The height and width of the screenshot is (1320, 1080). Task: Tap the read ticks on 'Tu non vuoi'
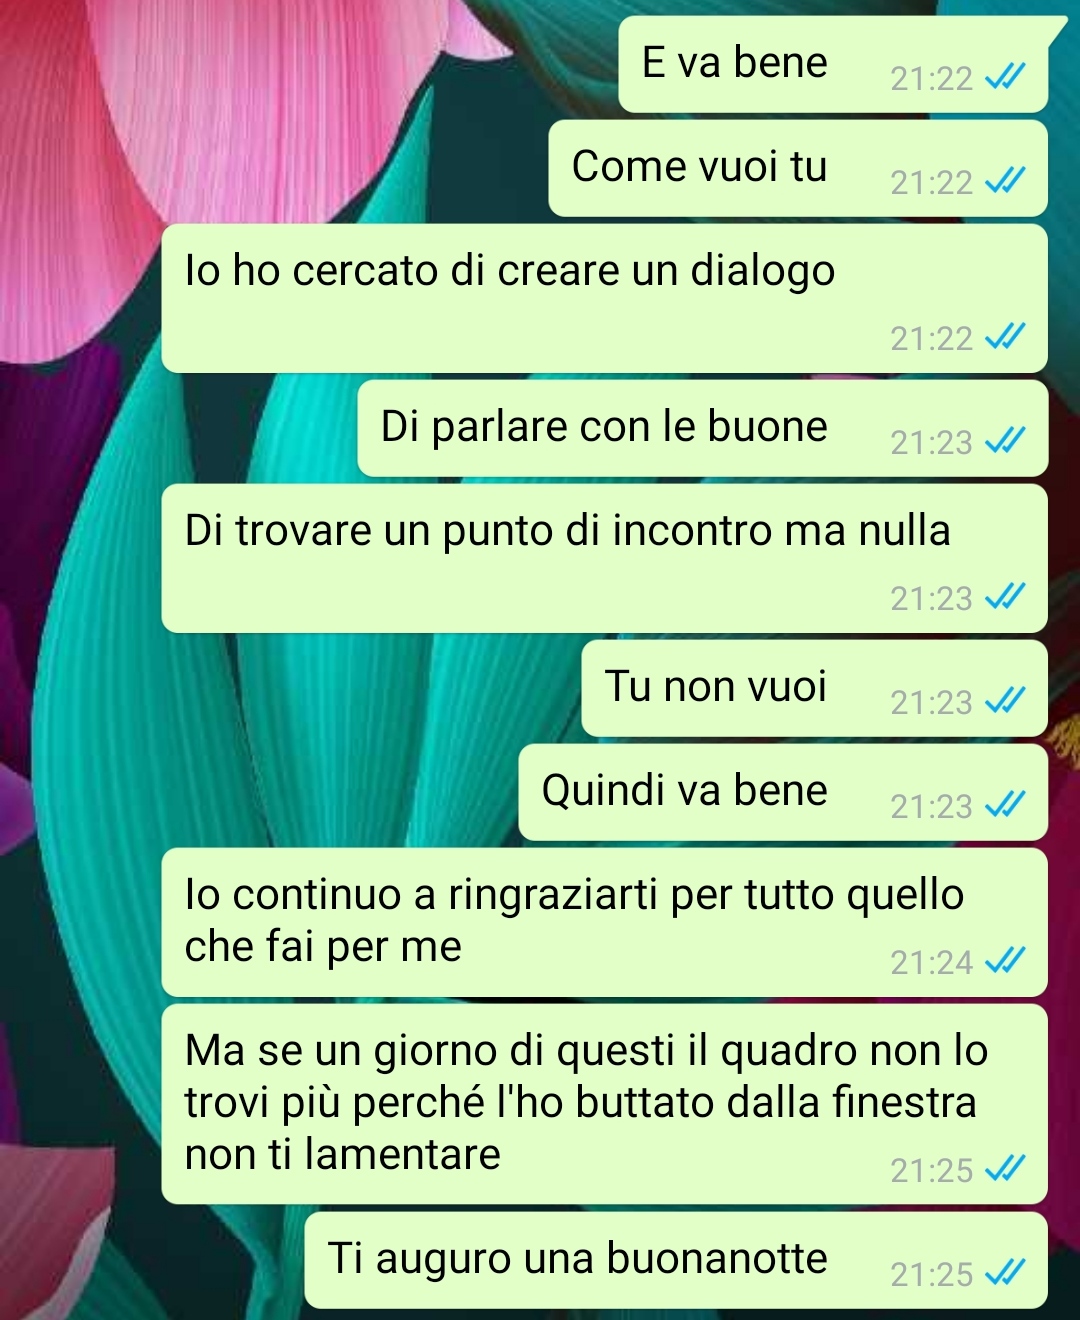[x=1005, y=701]
